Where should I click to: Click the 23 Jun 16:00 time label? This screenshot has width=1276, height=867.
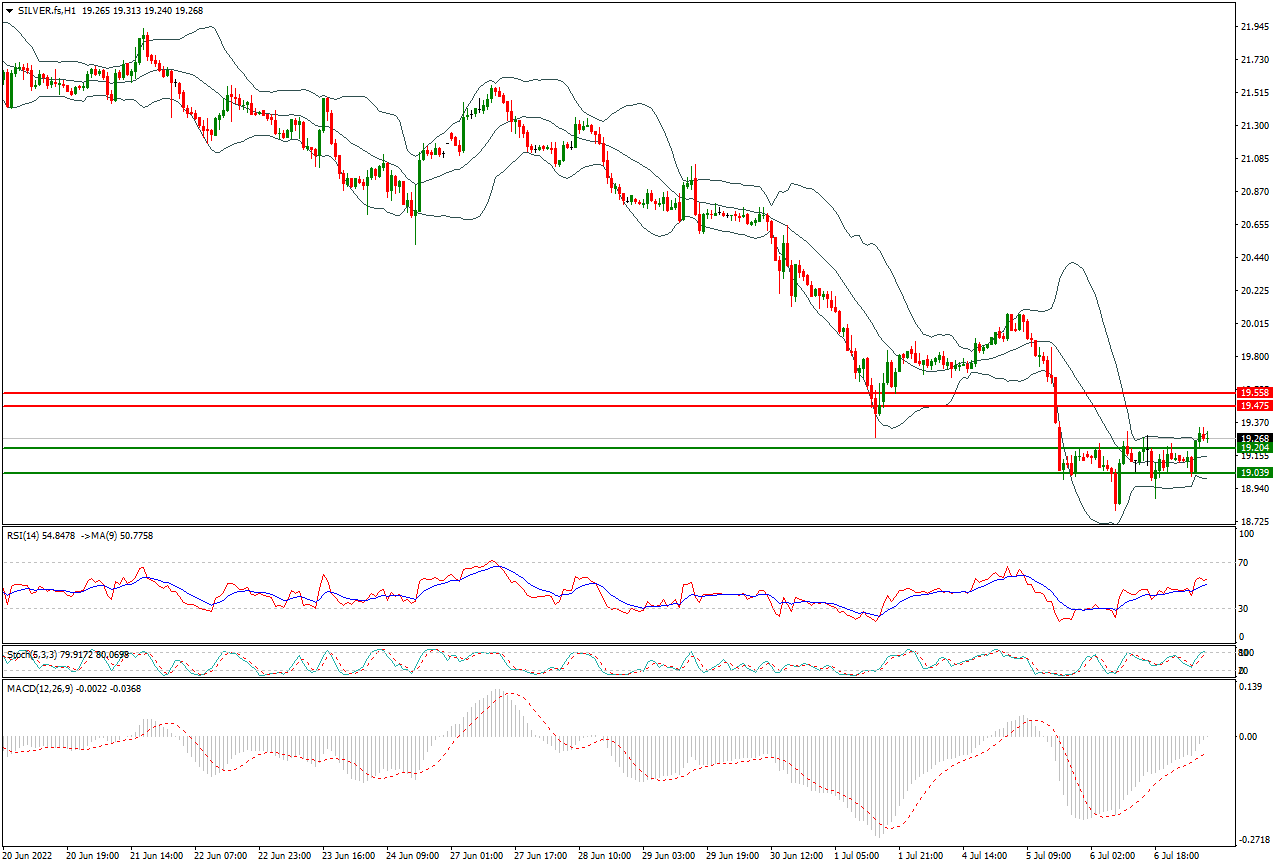(349, 857)
